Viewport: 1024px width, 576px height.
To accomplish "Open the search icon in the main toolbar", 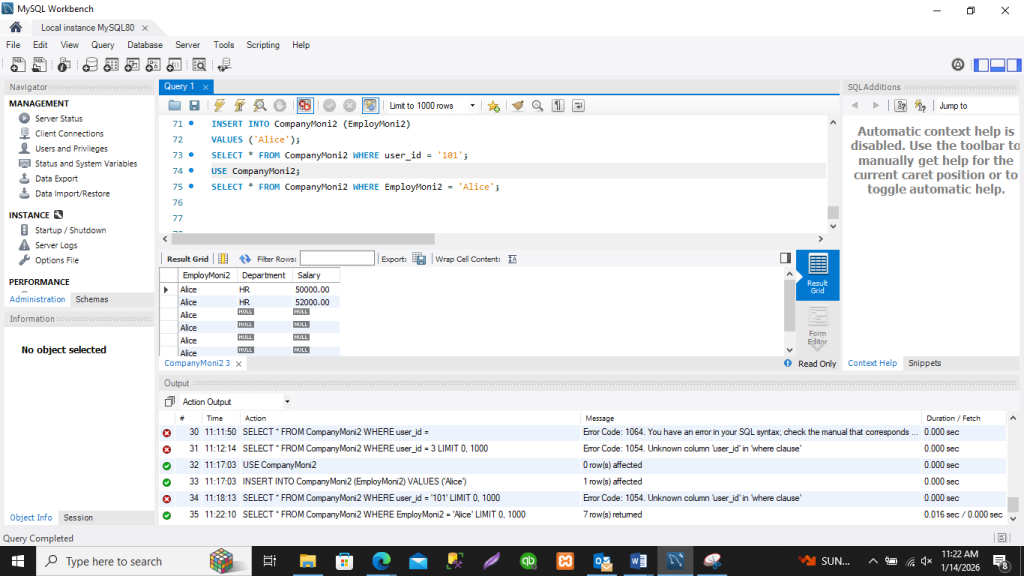I will [x=198, y=64].
